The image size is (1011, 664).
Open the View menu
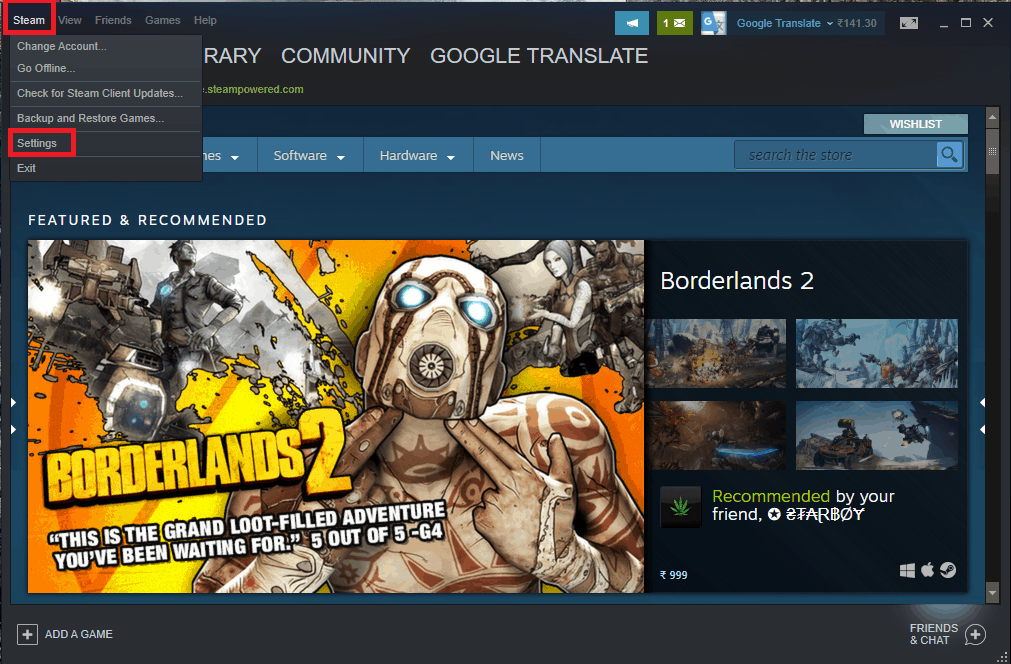(x=70, y=20)
